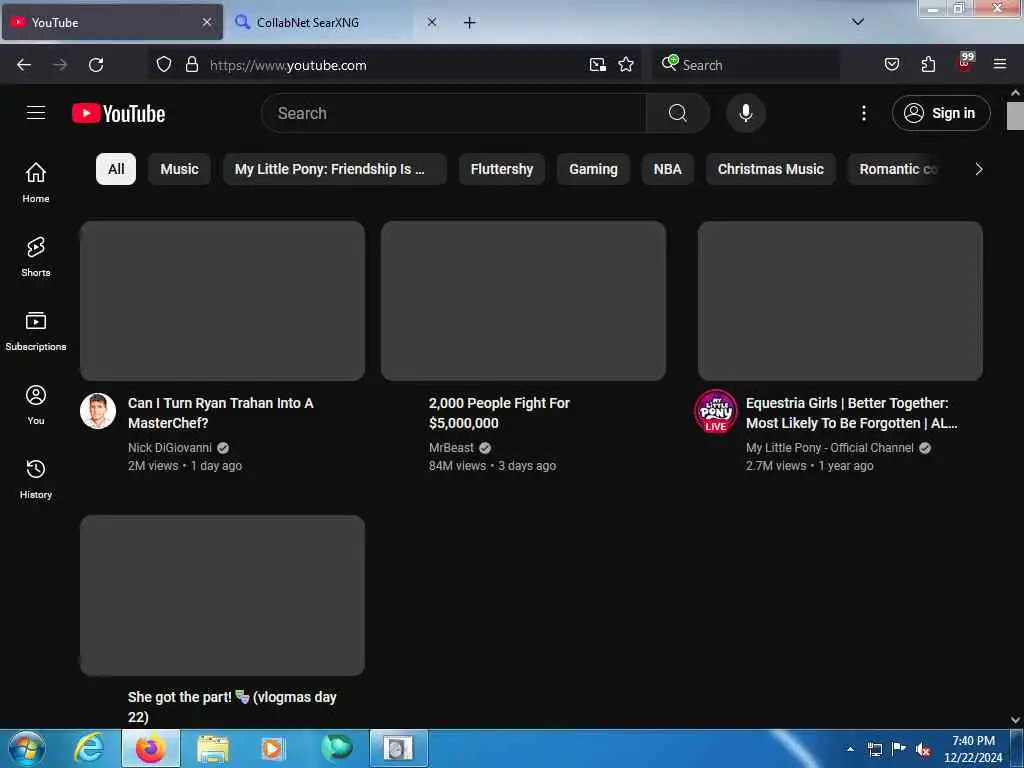1024x768 pixels.
Task: Click the MrBeast video thumbnail
Action: (x=523, y=300)
